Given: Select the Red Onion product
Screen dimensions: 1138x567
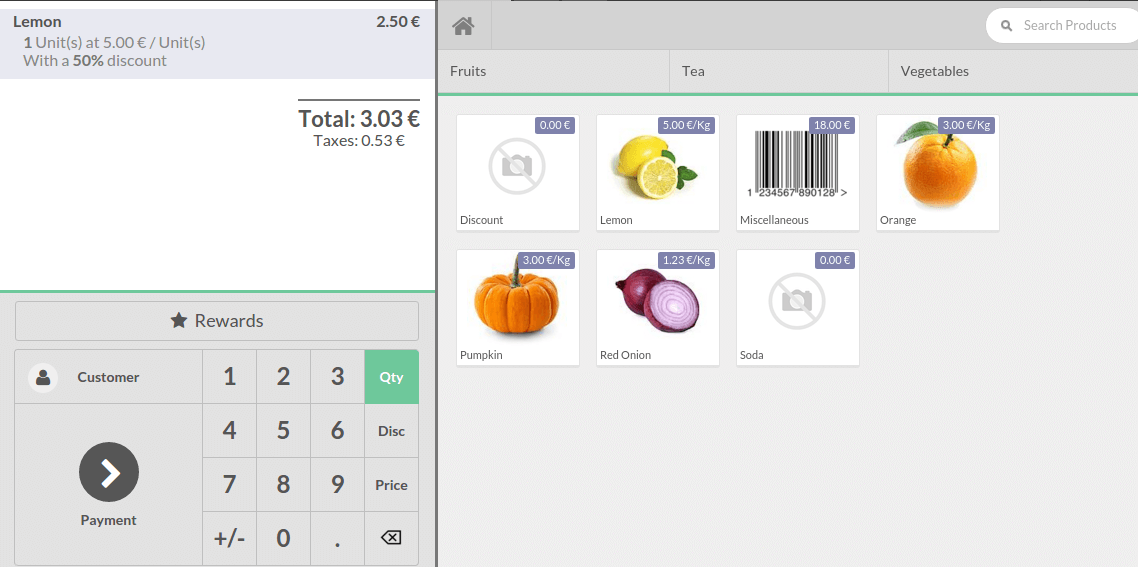Looking at the screenshot, I should (x=657, y=307).
